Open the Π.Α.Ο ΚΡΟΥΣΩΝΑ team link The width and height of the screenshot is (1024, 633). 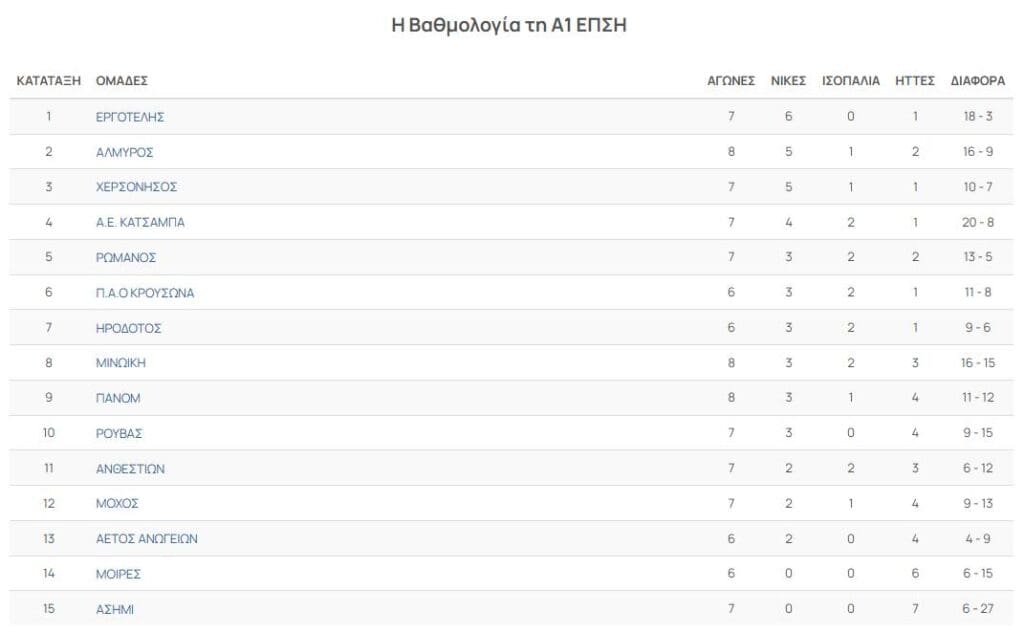tap(145, 293)
